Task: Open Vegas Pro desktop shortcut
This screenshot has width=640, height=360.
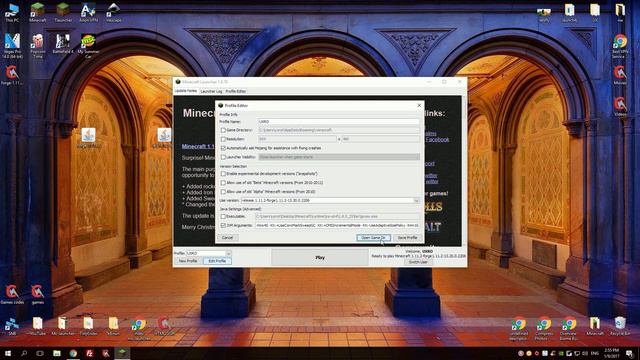Action: click(x=12, y=45)
